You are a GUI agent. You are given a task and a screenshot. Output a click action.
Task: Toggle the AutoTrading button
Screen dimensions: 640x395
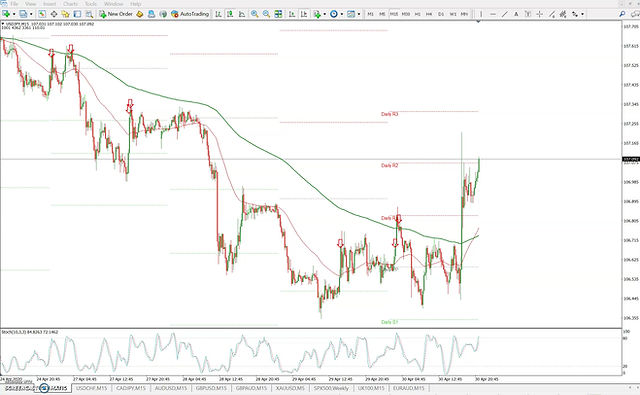tap(190, 14)
